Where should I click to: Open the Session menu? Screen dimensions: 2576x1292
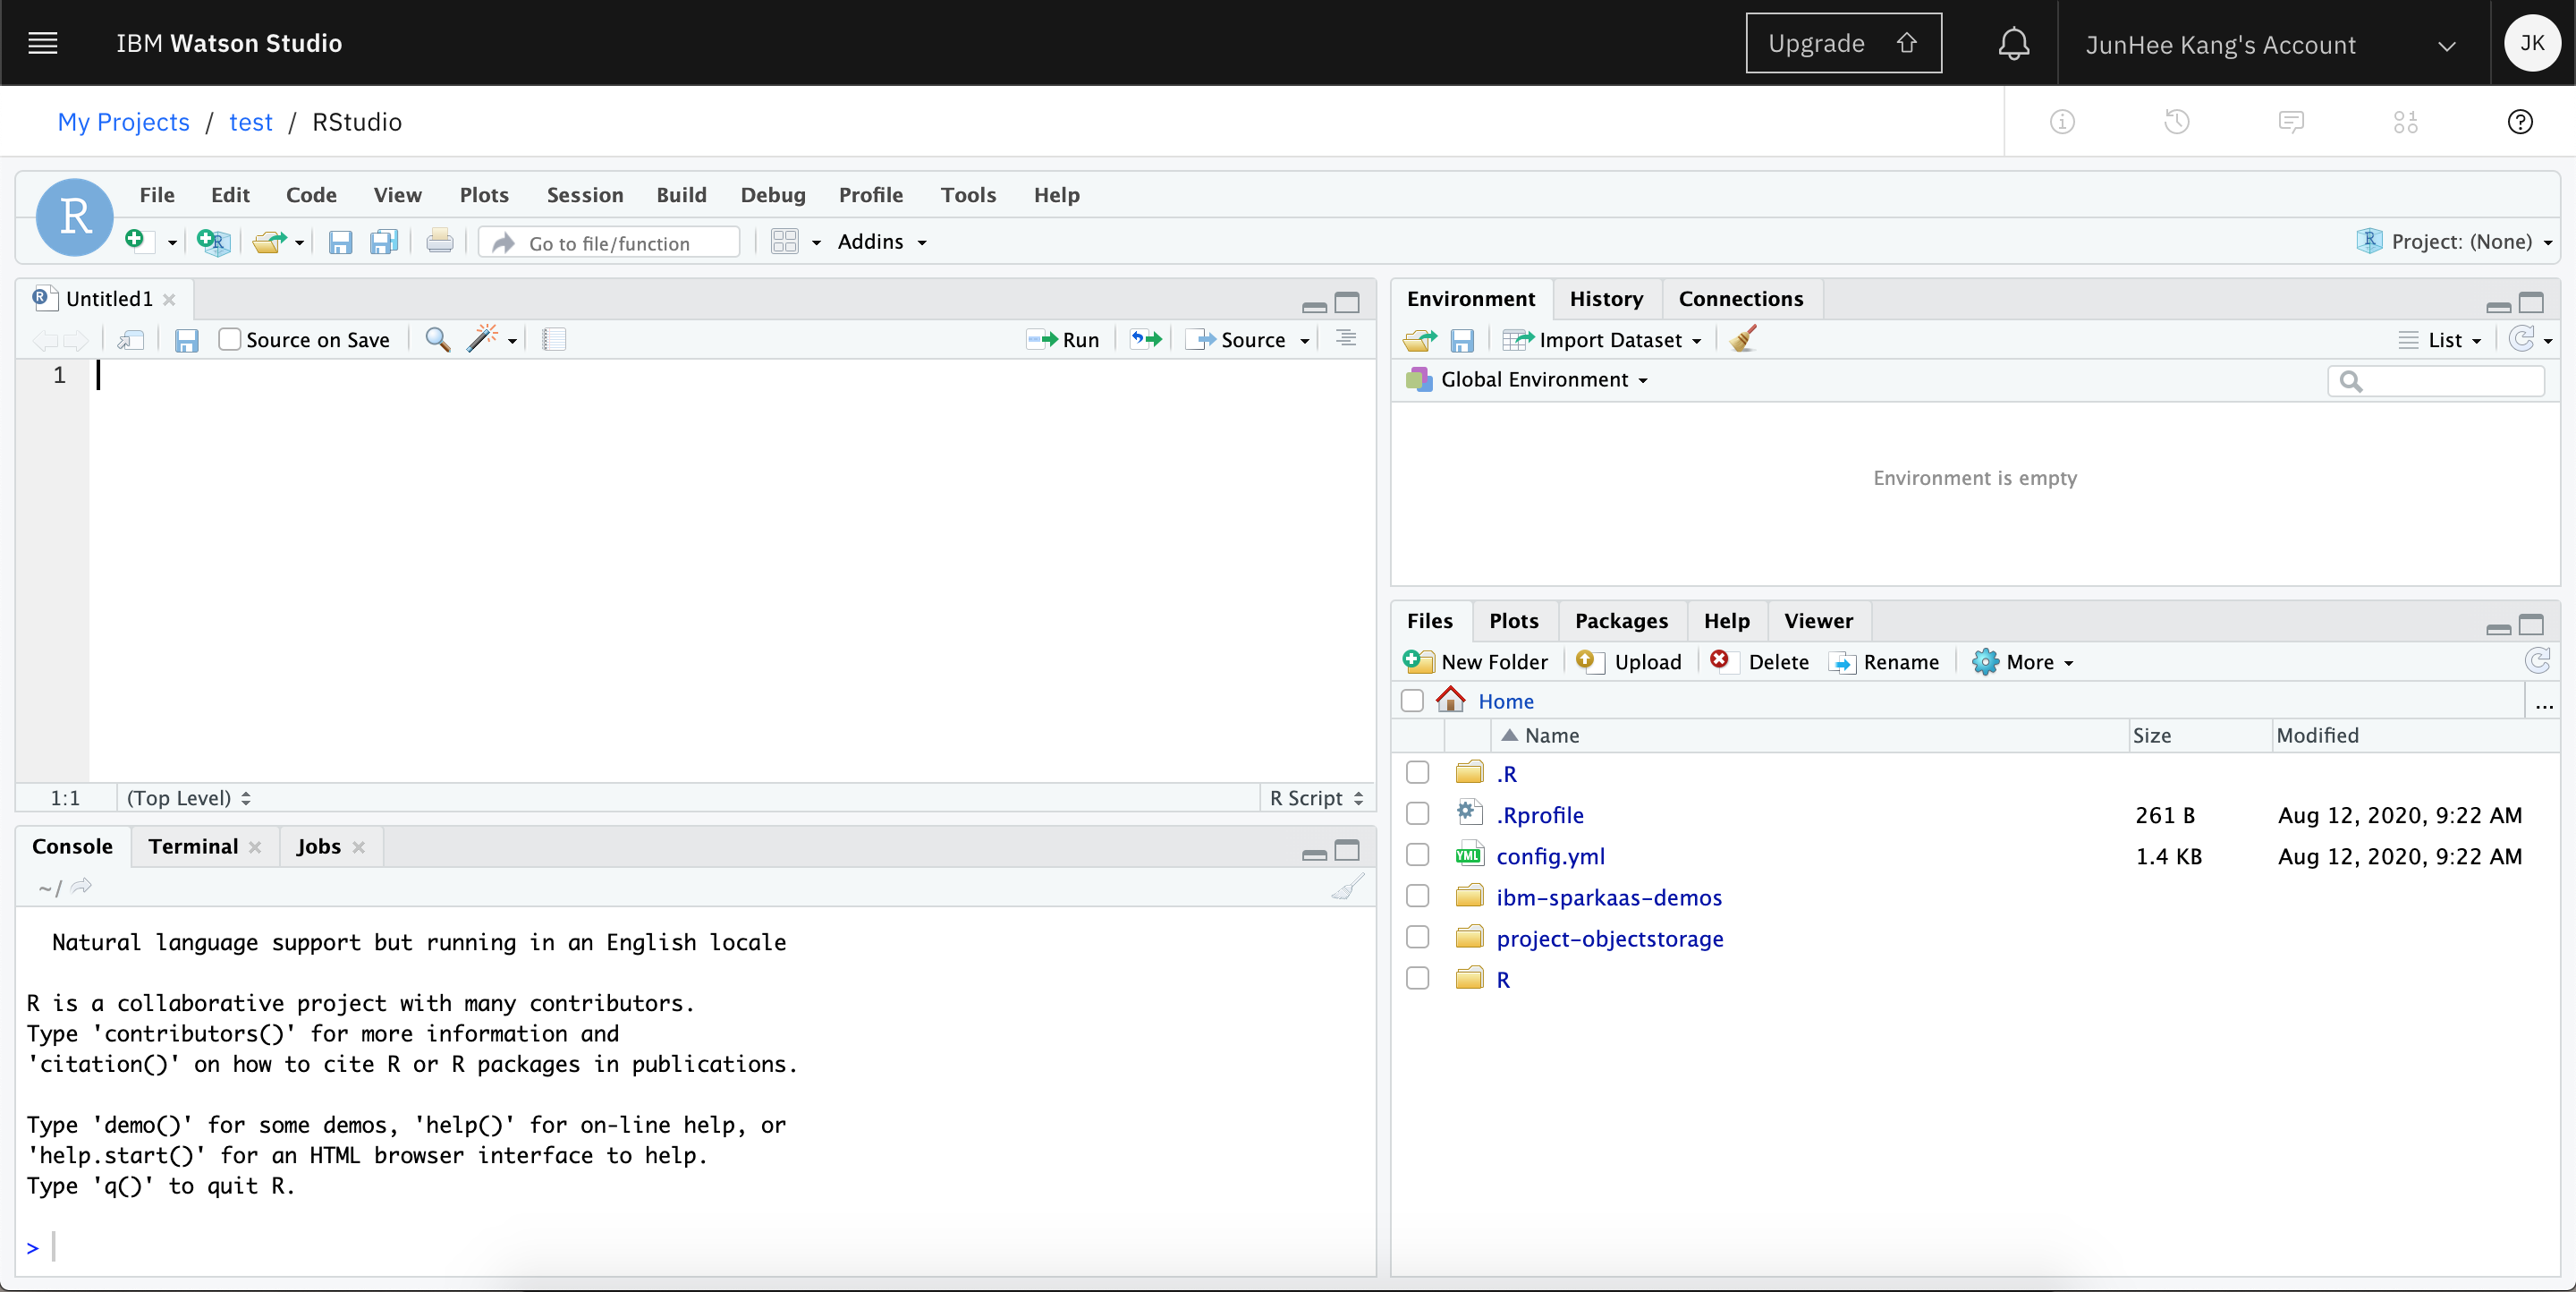click(584, 195)
